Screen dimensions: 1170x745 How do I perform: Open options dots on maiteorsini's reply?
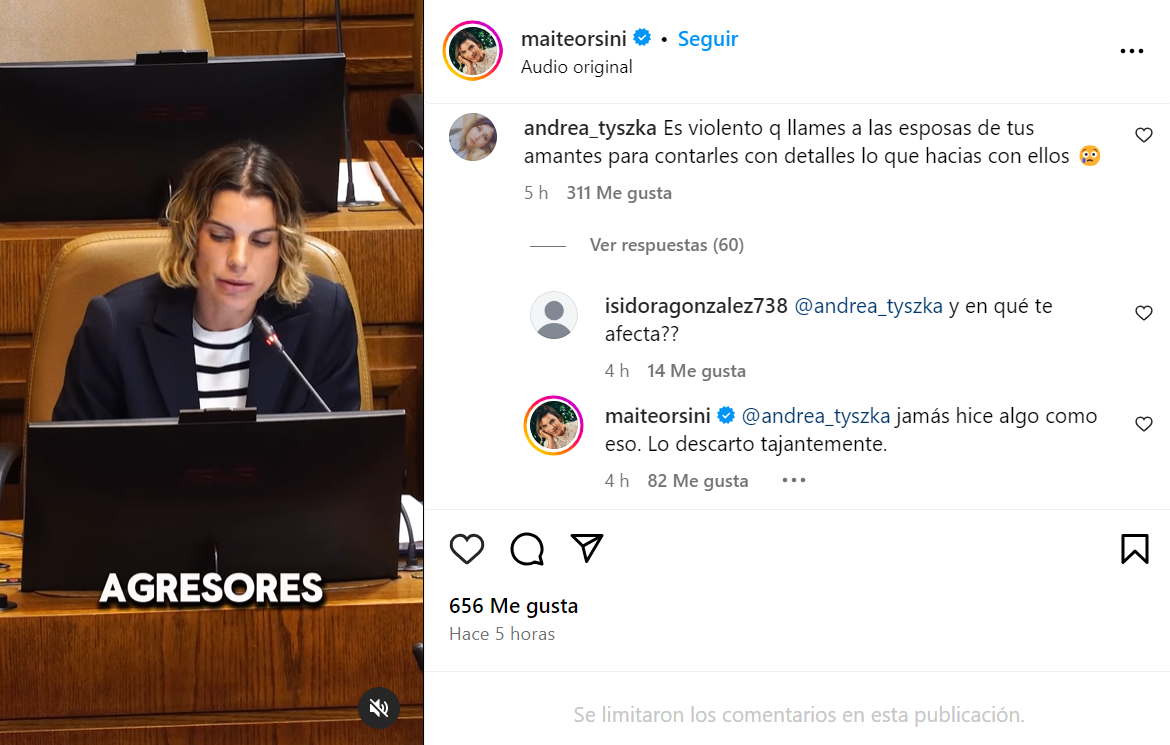(x=793, y=480)
